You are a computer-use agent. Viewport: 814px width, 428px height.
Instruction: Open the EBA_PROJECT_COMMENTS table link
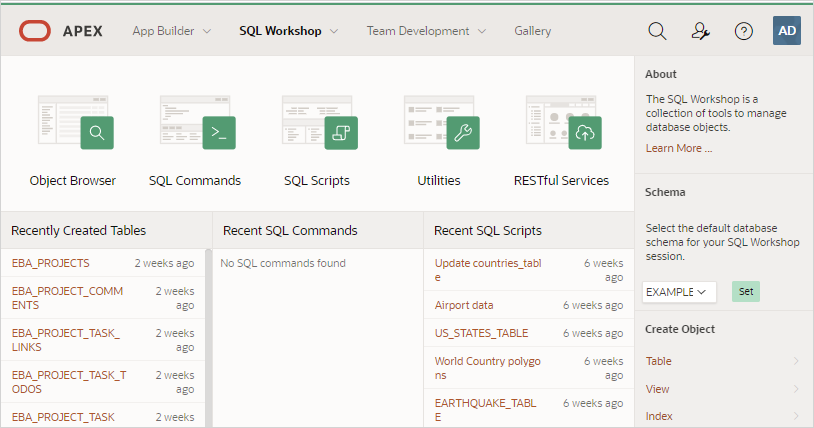67,298
